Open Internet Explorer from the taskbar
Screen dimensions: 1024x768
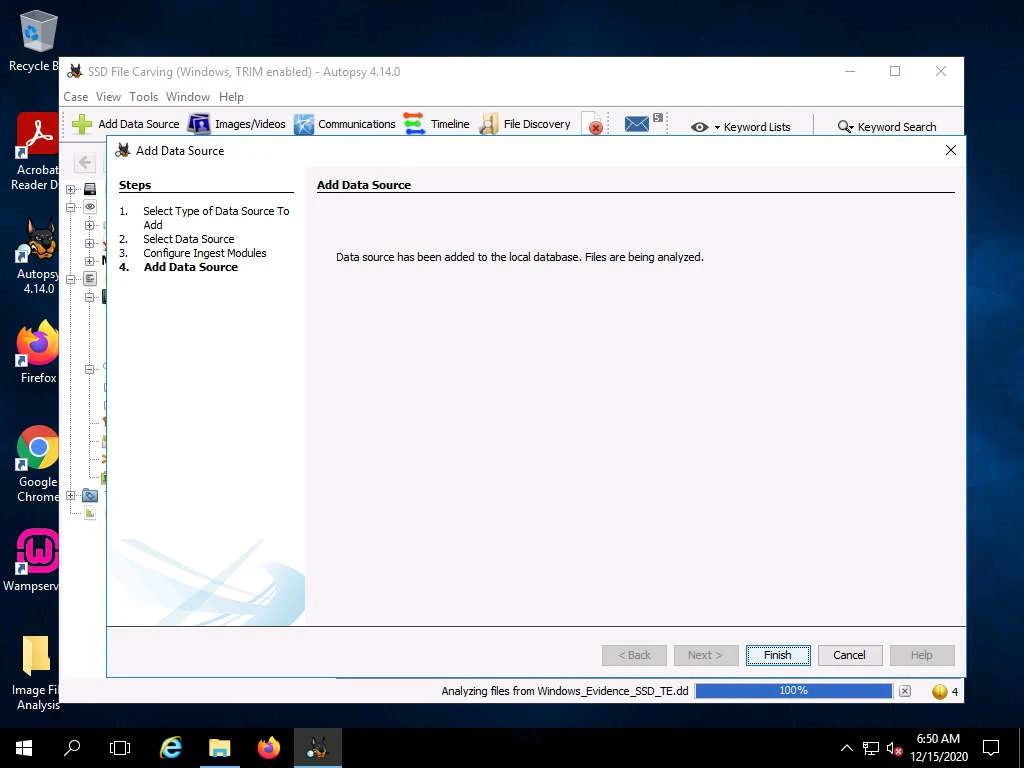pyautogui.click(x=171, y=748)
